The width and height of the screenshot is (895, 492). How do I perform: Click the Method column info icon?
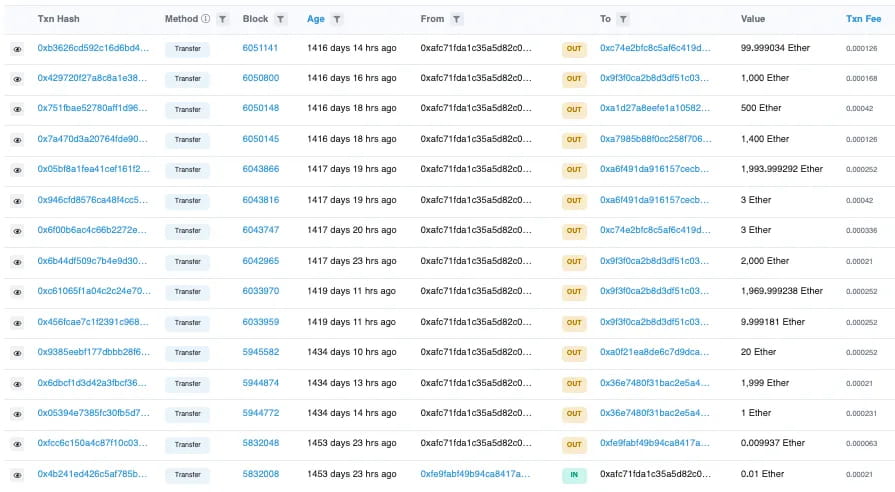pos(206,19)
